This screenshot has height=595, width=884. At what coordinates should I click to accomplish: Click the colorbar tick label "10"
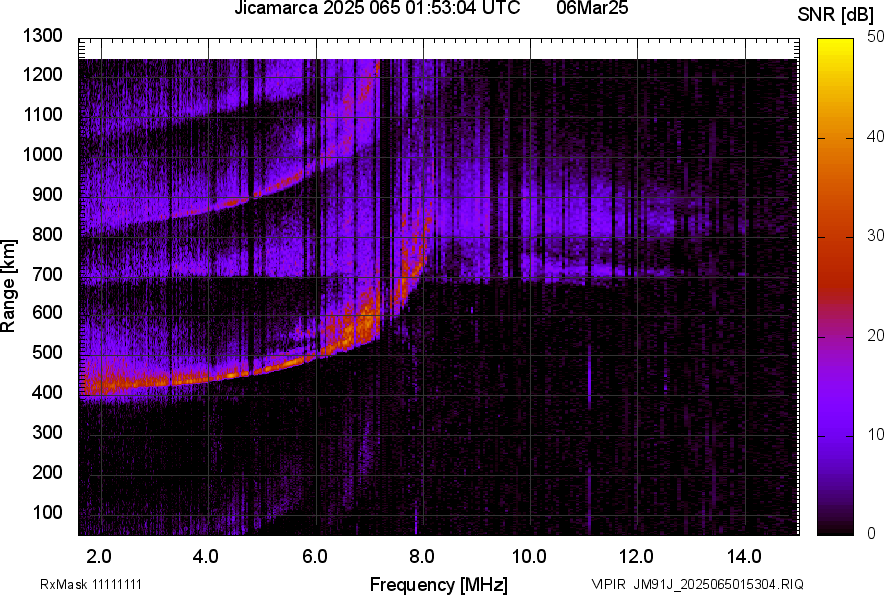tap(875, 434)
